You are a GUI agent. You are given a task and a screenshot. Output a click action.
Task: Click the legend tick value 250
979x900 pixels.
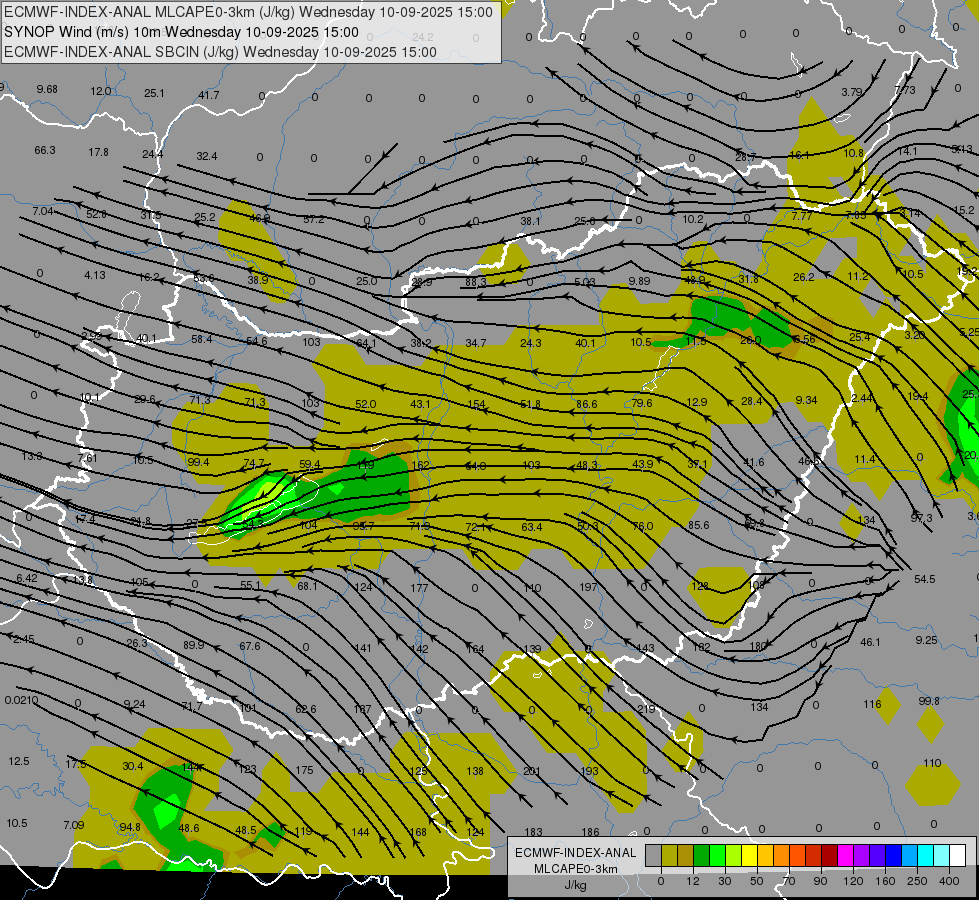click(x=917, y=881)
